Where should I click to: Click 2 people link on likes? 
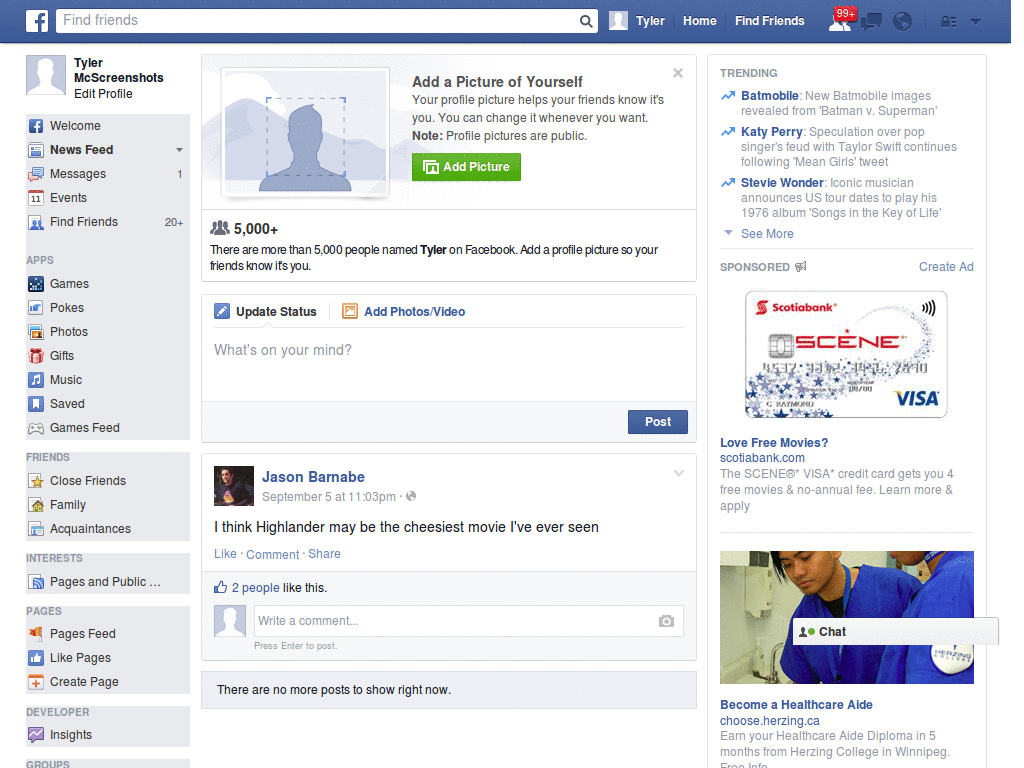pyautogui.click(x=255, y=588)
